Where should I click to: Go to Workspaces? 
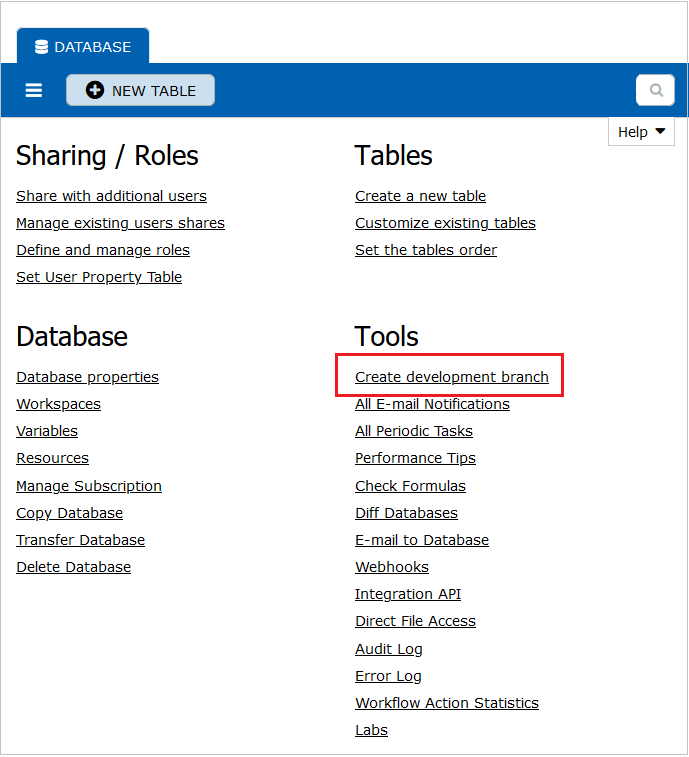pyautogui.click(x=58, y=404)
